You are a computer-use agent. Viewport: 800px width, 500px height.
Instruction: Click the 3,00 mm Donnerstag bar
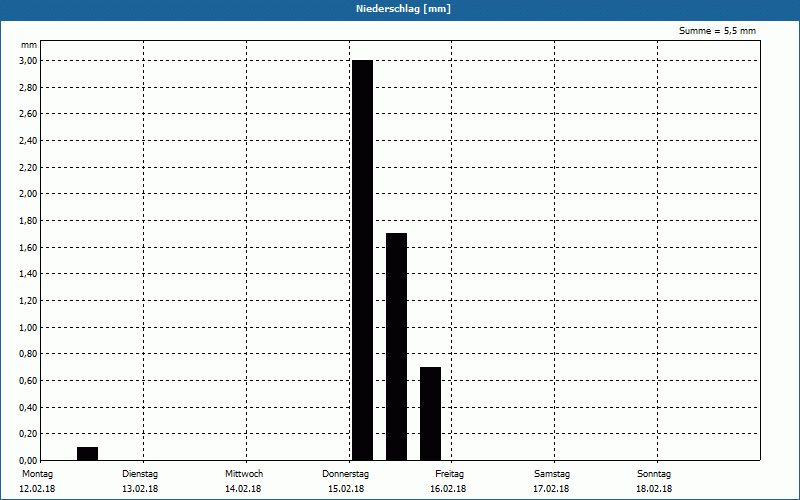click(x=363, y=260)
